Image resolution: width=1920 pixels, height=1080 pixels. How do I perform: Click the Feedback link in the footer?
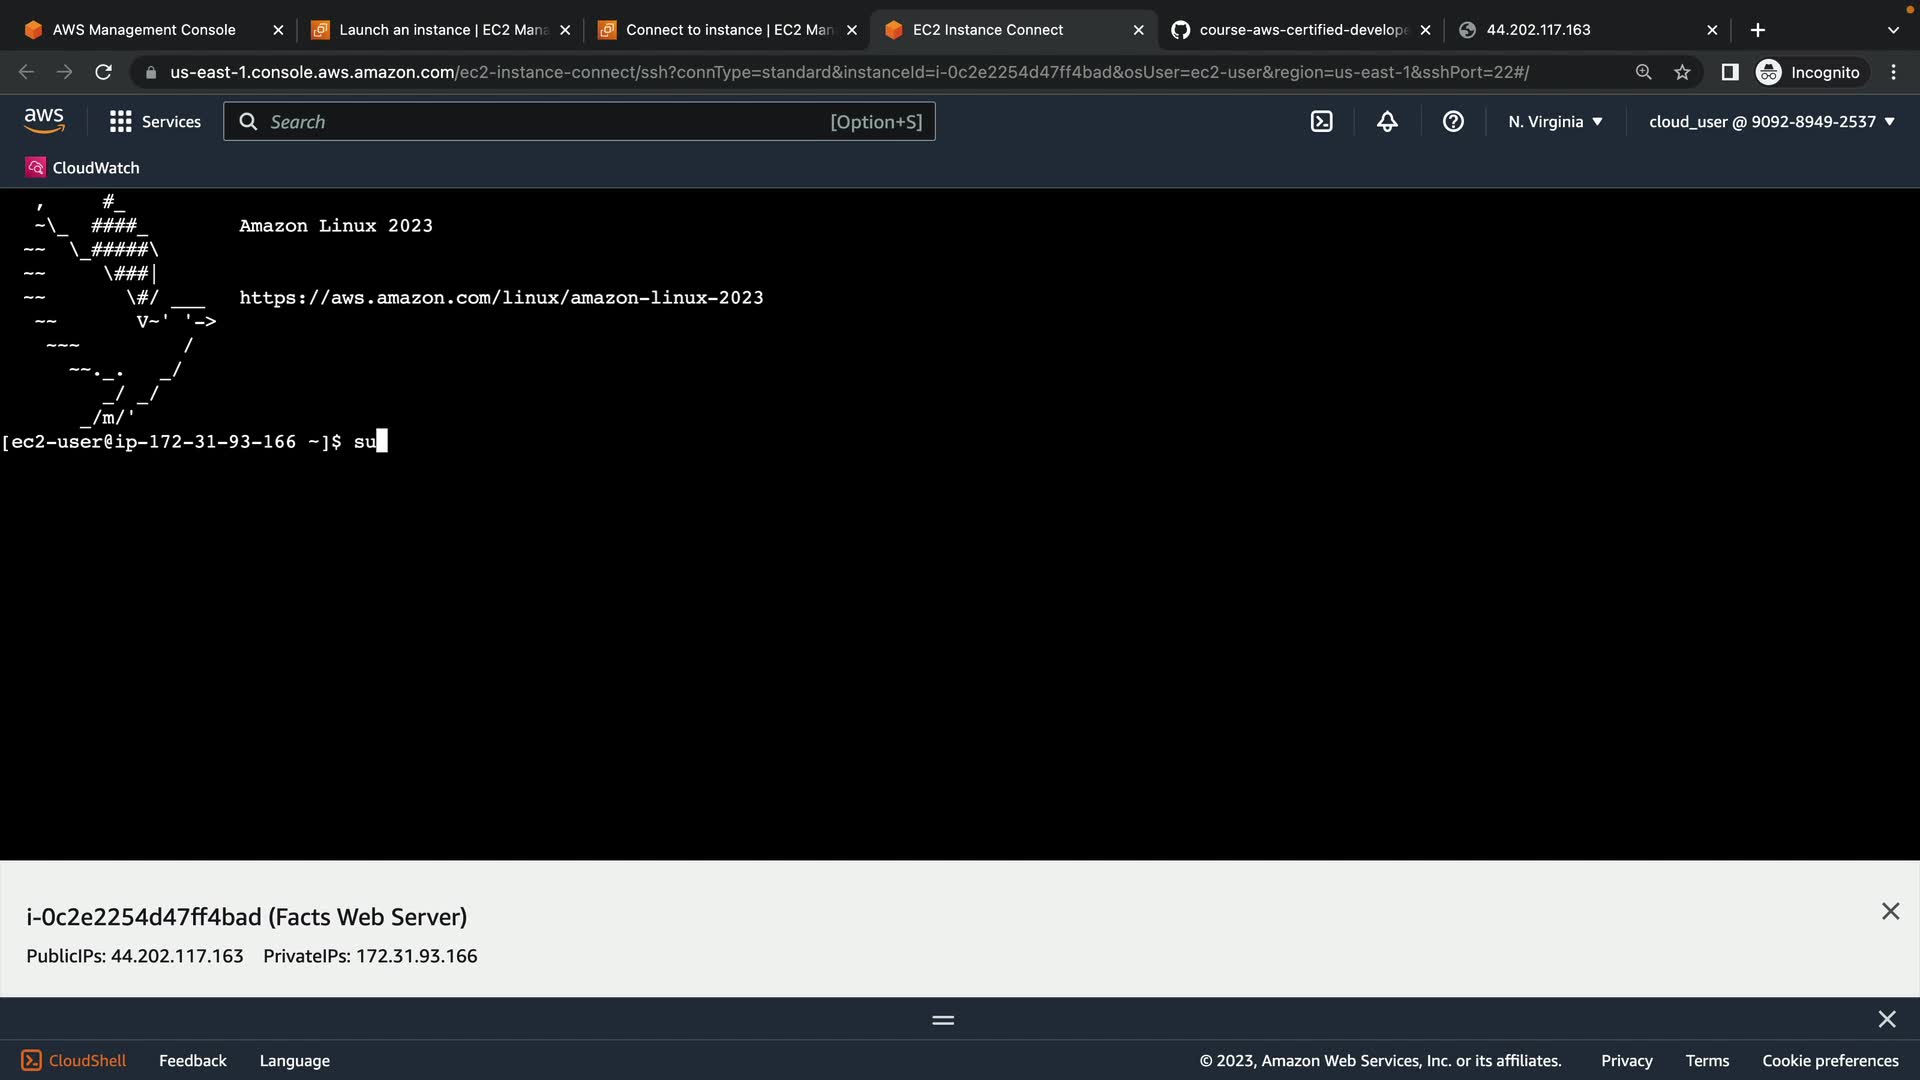(x=192, y=1060)
